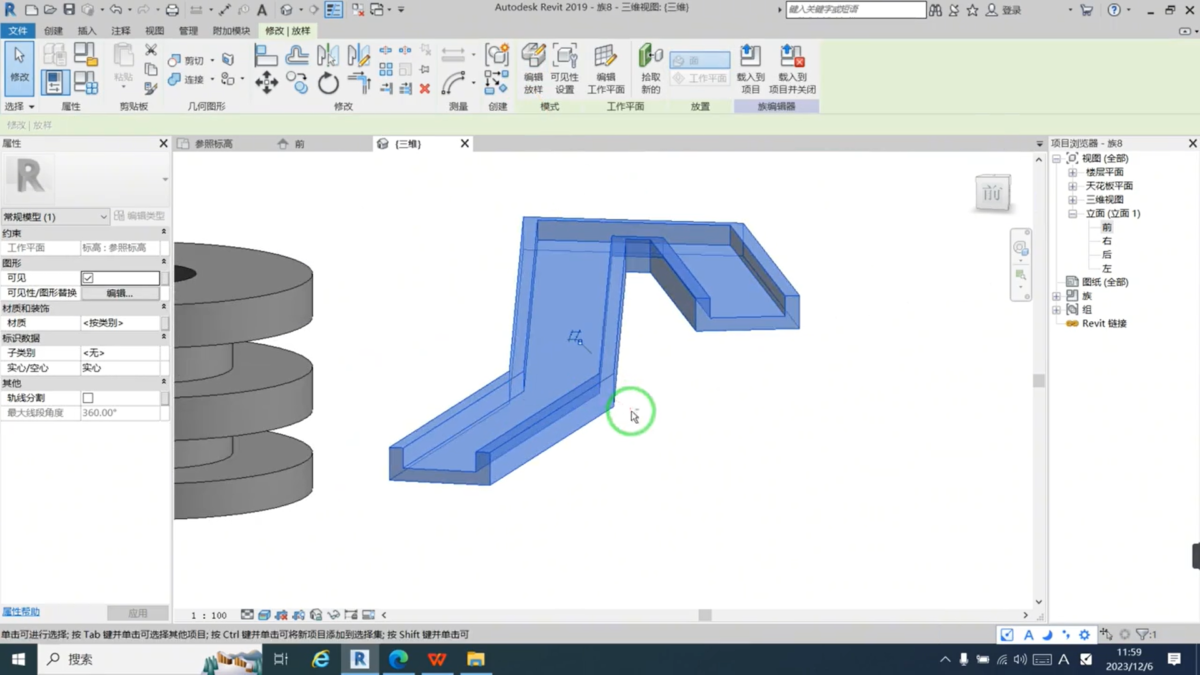Click 编辑工作平面 (Edit Work Plane)
Screen dimensions: 1200x675
pyautogui.click(x=606, y=69)
